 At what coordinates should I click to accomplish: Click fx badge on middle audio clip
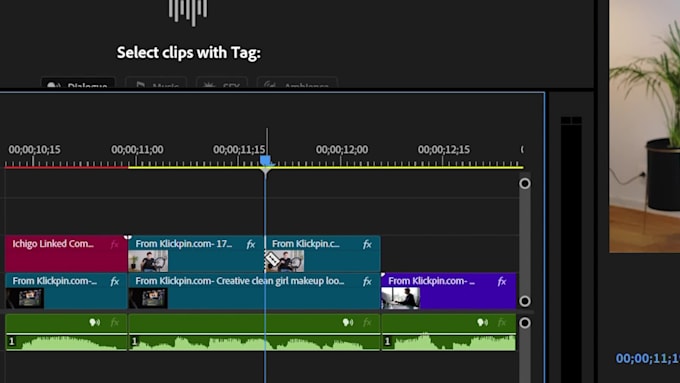(x=367, y=322)
